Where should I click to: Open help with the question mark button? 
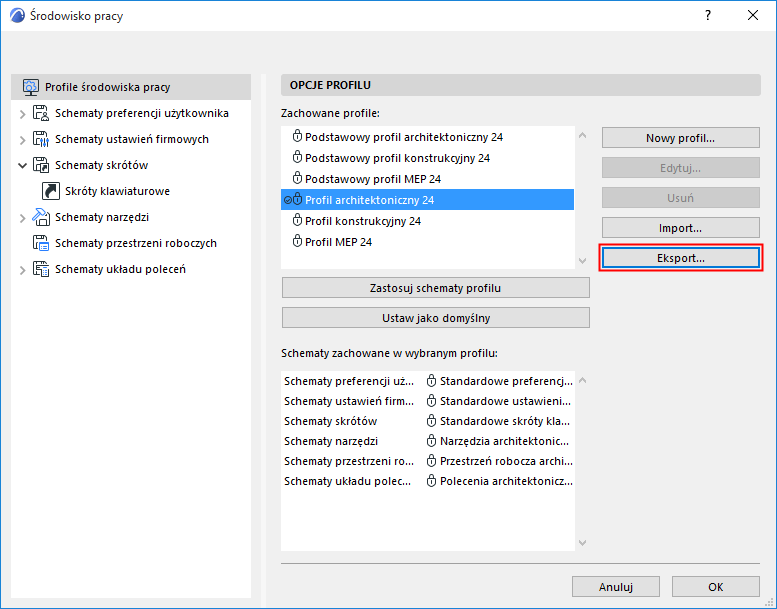[x=708, y=15]
